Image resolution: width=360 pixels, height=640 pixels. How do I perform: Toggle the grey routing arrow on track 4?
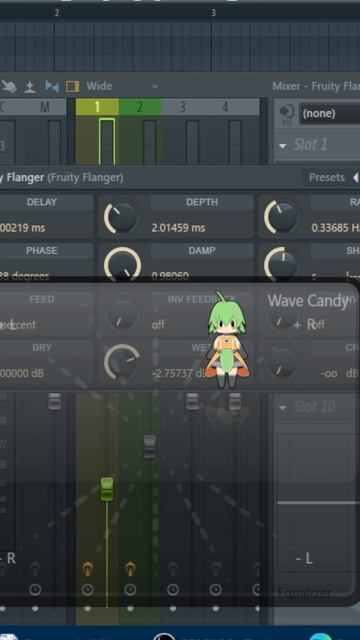tap(216, 568)
